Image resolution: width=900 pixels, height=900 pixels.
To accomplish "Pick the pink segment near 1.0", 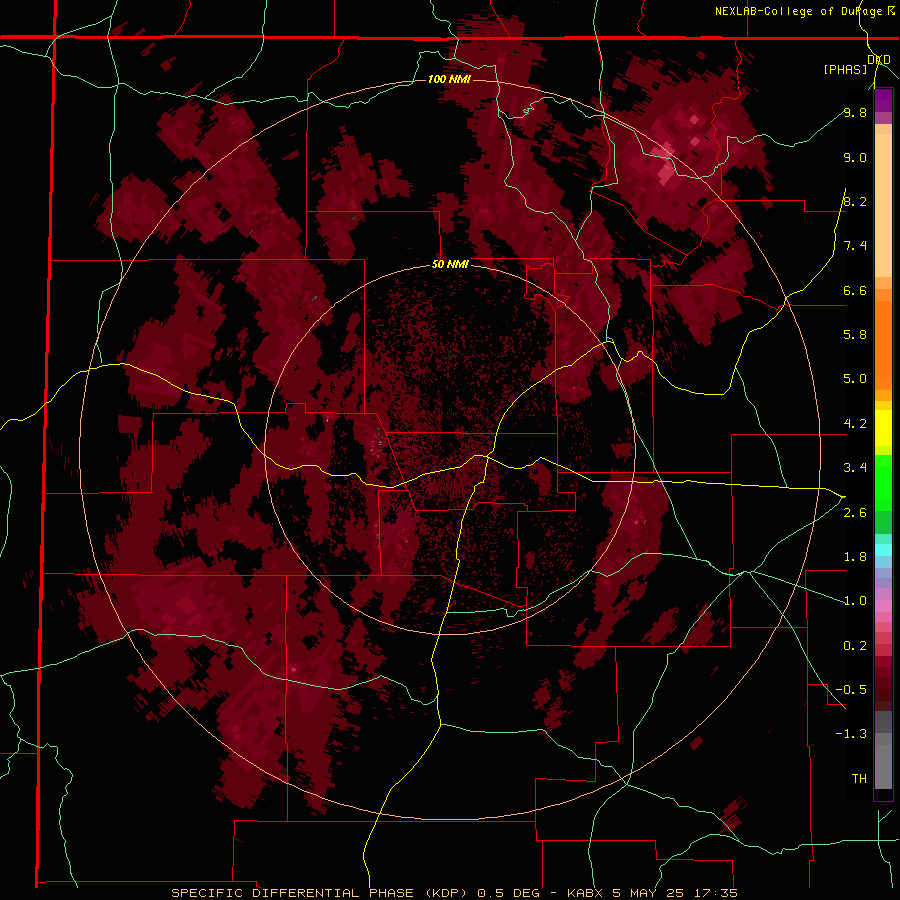I will (883, 606).
